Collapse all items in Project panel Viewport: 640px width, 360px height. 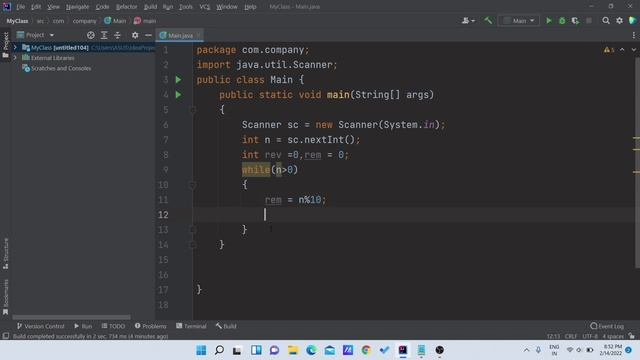tap(118, 36)
